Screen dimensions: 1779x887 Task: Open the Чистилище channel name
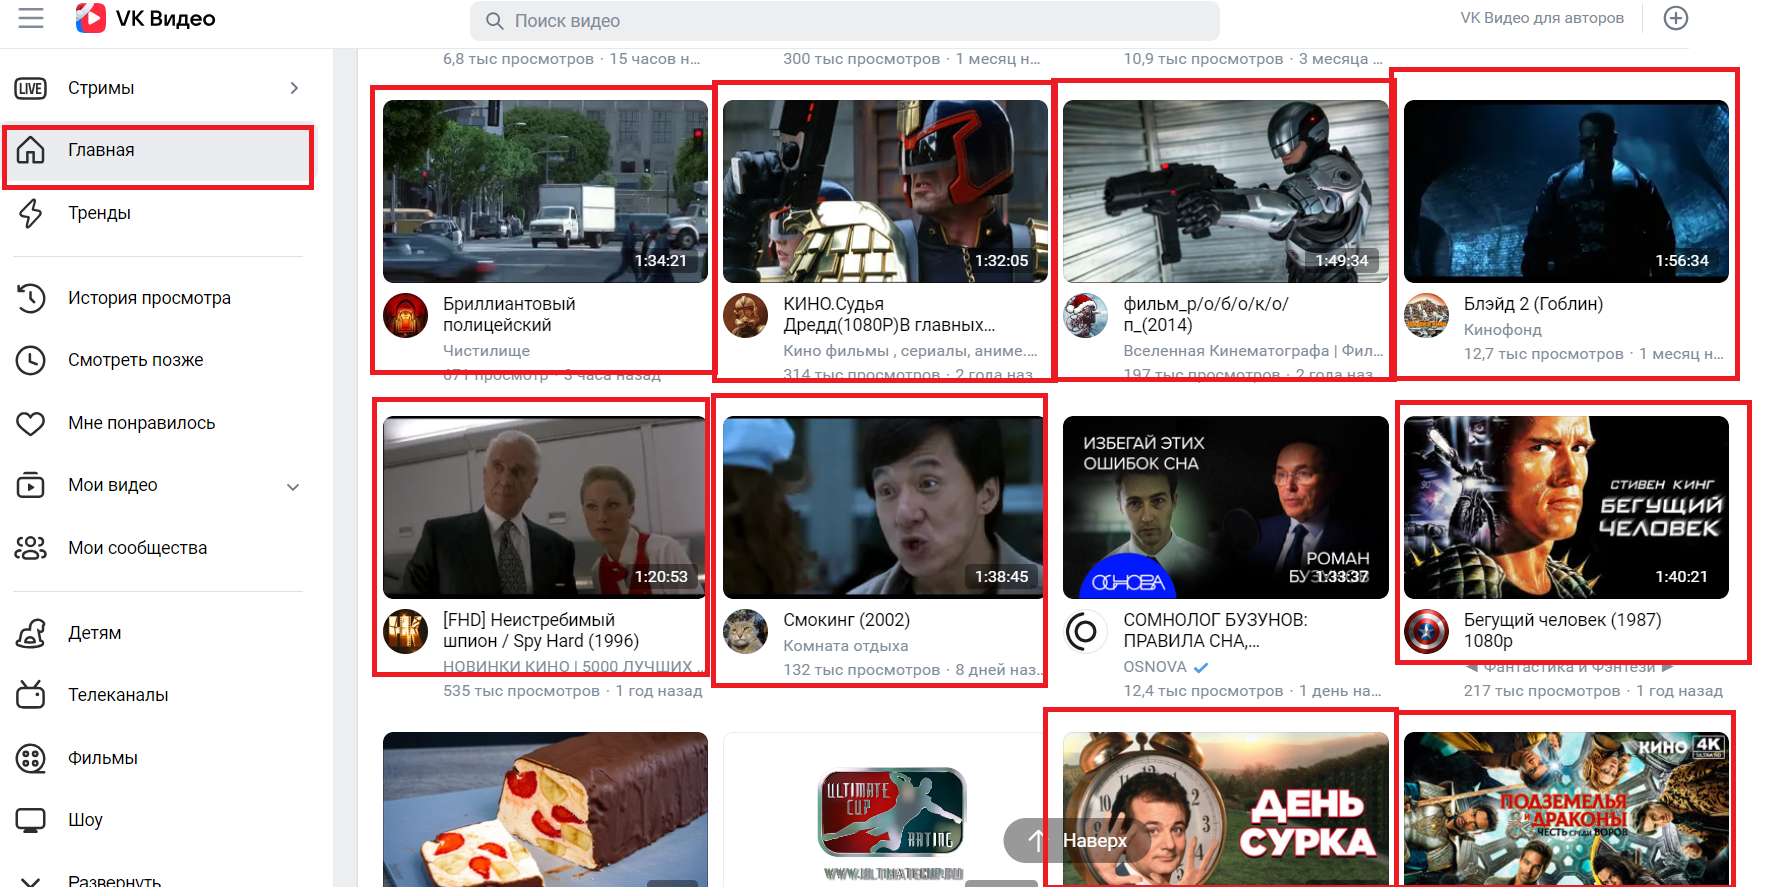(x=486, y=351)
